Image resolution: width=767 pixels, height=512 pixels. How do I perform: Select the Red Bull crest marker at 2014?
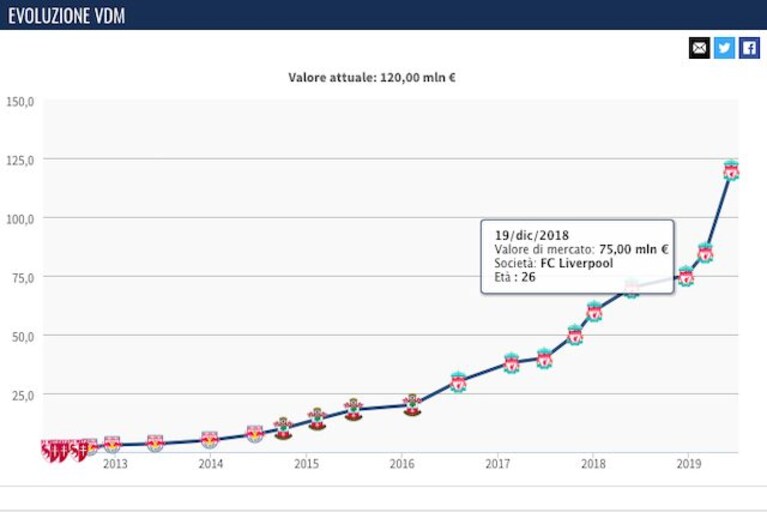pos(209,440)
